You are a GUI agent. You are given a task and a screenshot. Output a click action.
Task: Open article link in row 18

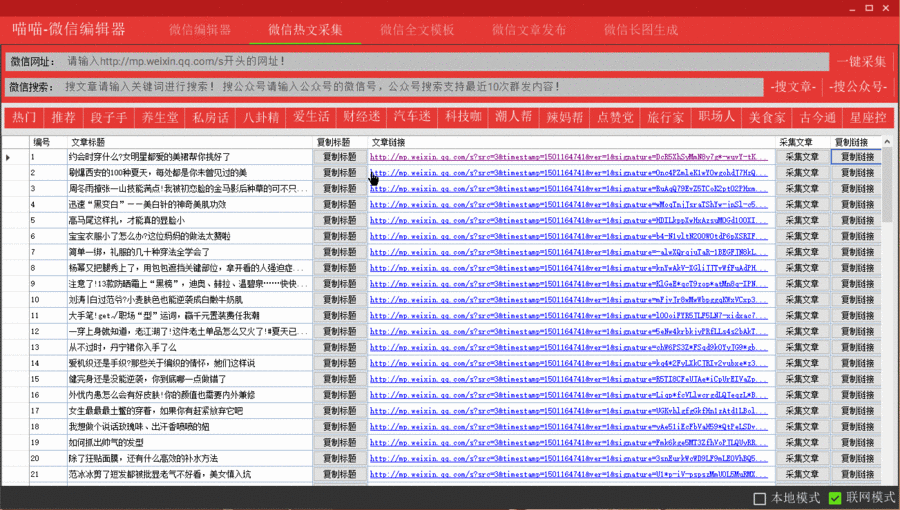(569, 427)
